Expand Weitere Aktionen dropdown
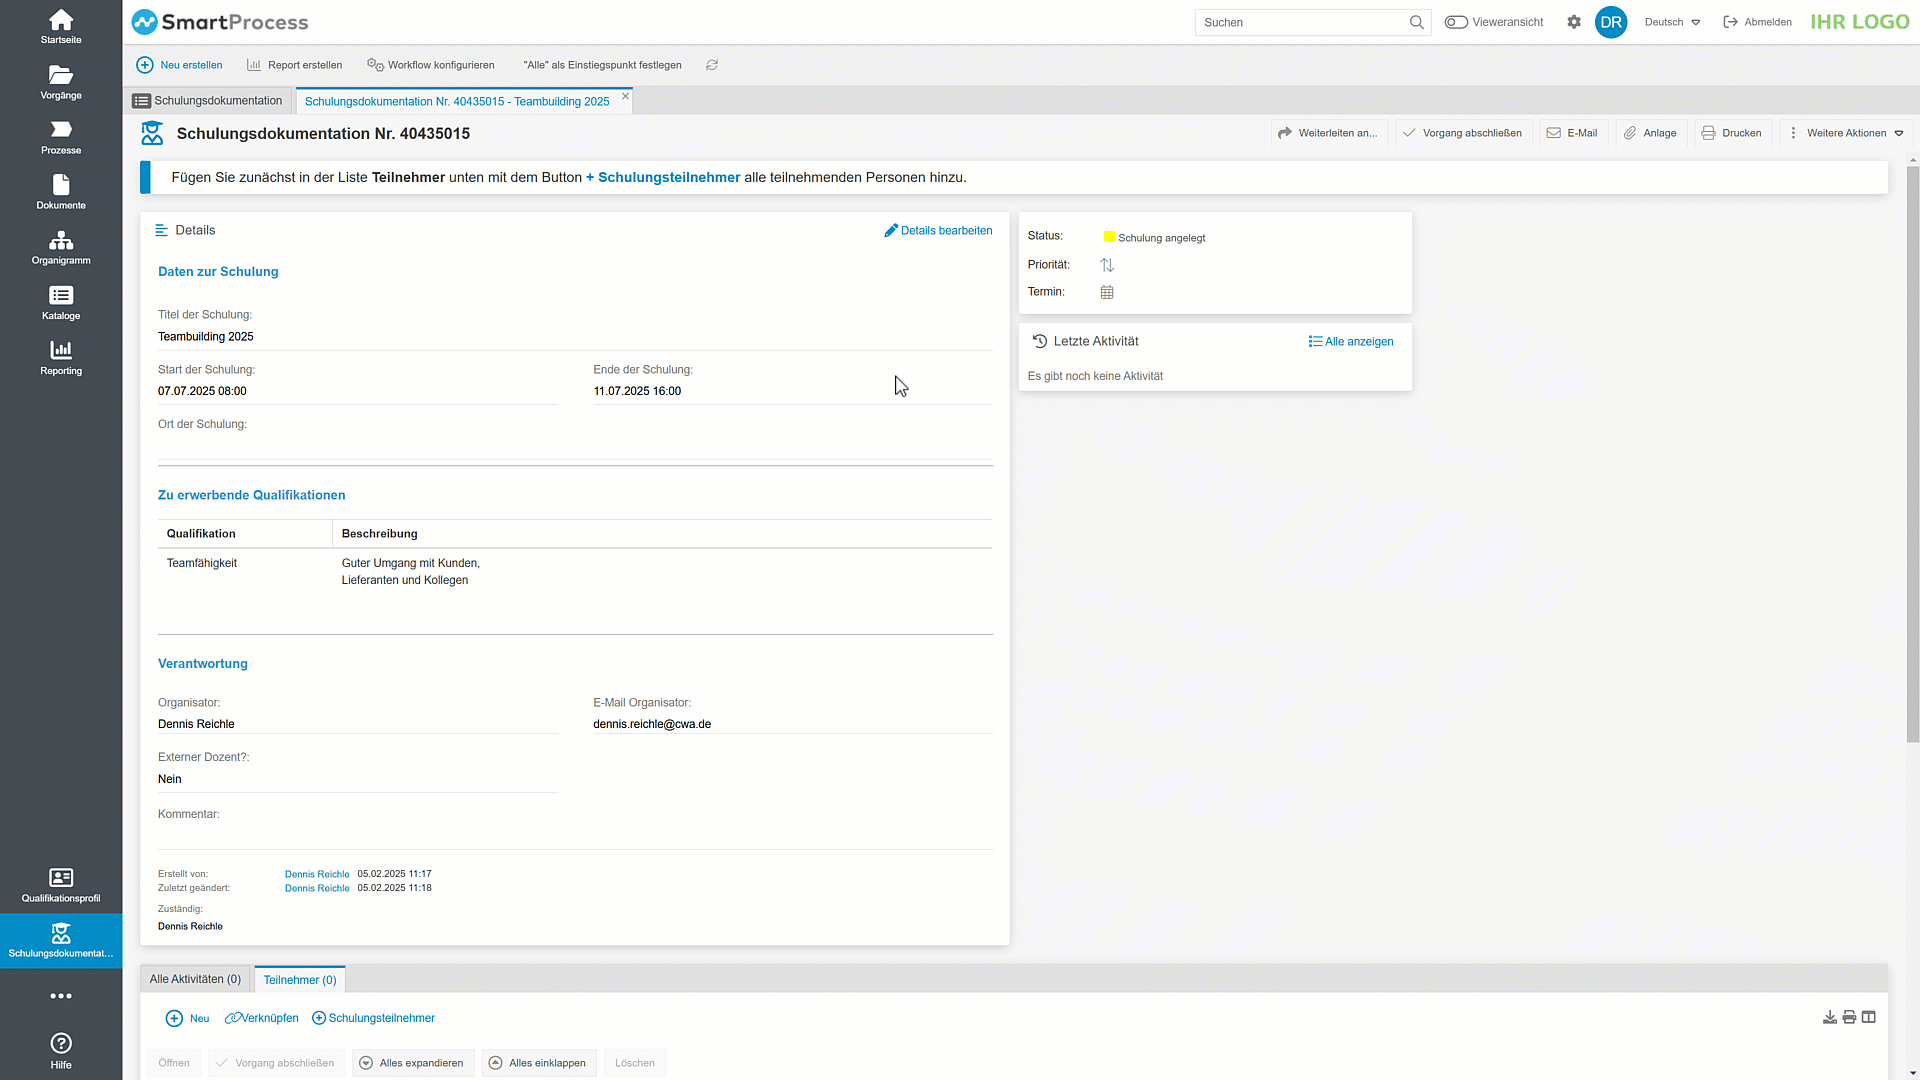This screenshot has height=1080, width=1920. coord(1846,133)
